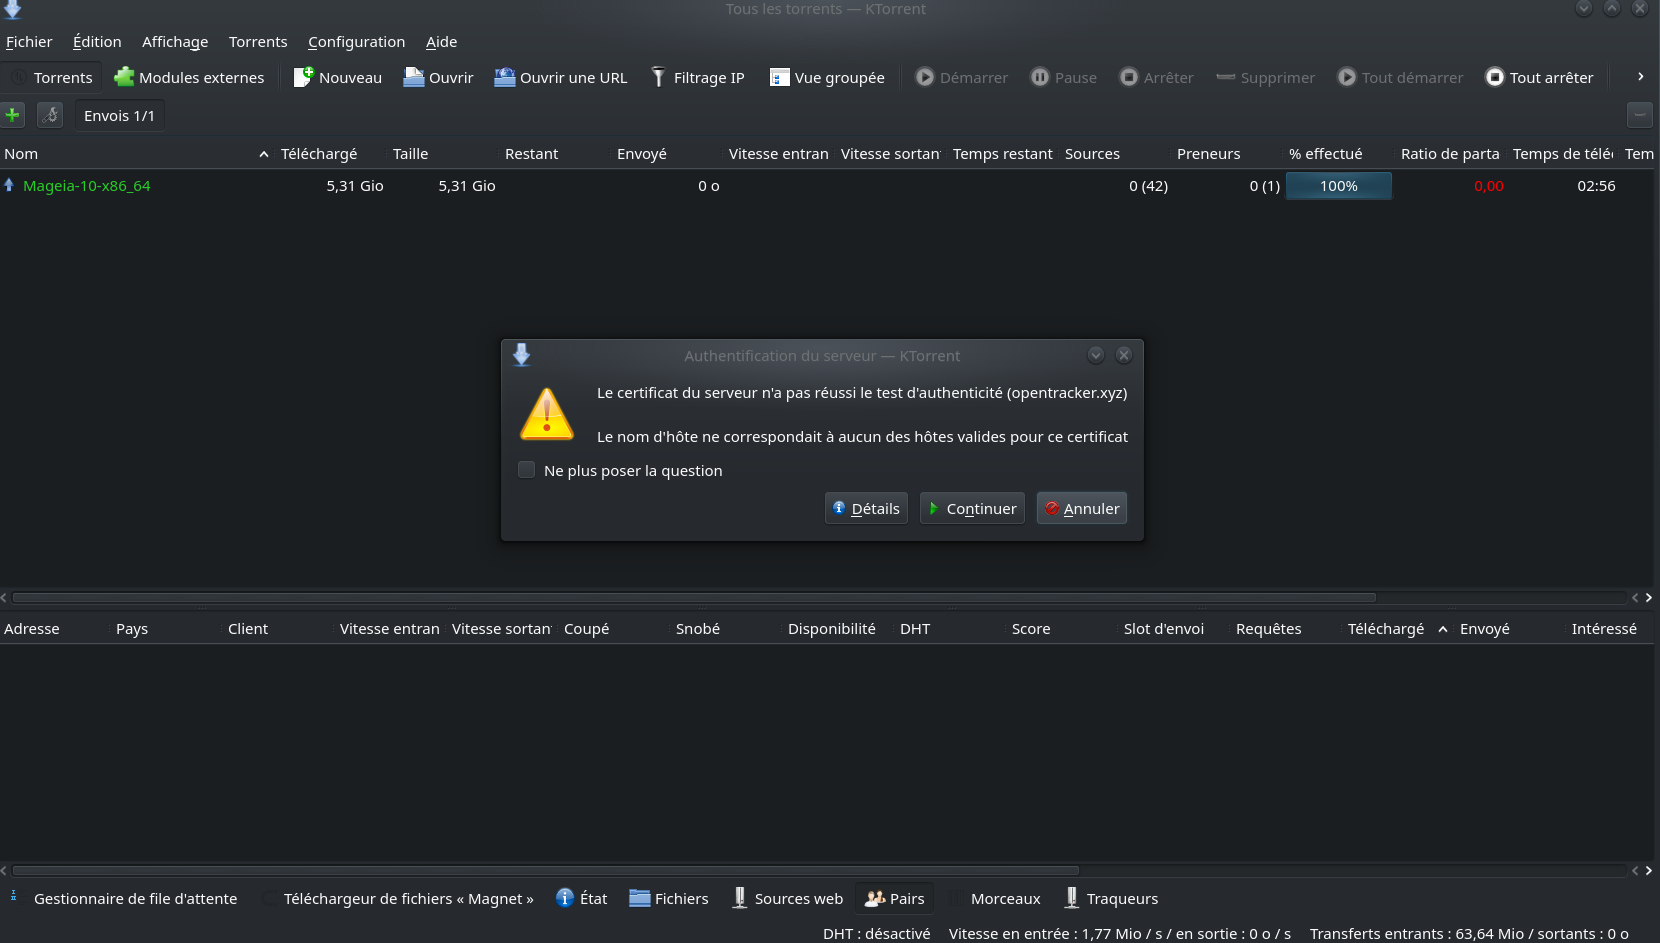Open the Aide menu

(441, 41)
